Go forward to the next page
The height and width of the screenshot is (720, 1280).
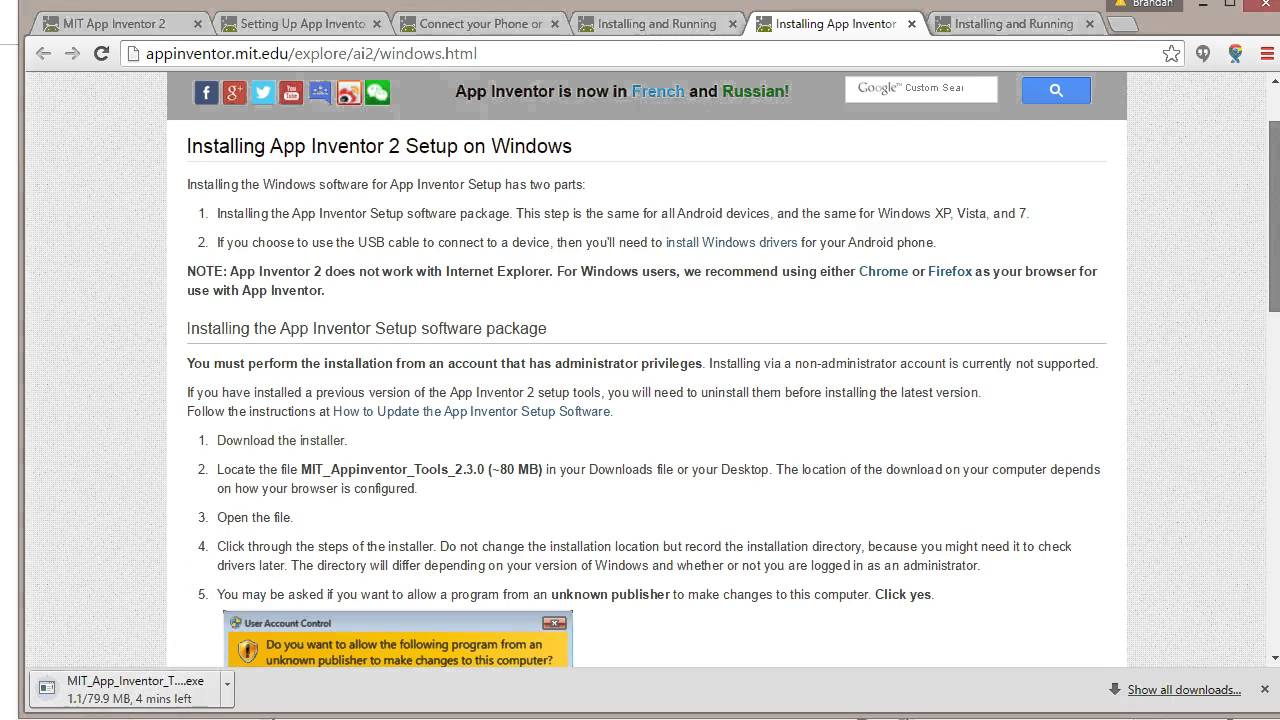click(x=72, y=54)
